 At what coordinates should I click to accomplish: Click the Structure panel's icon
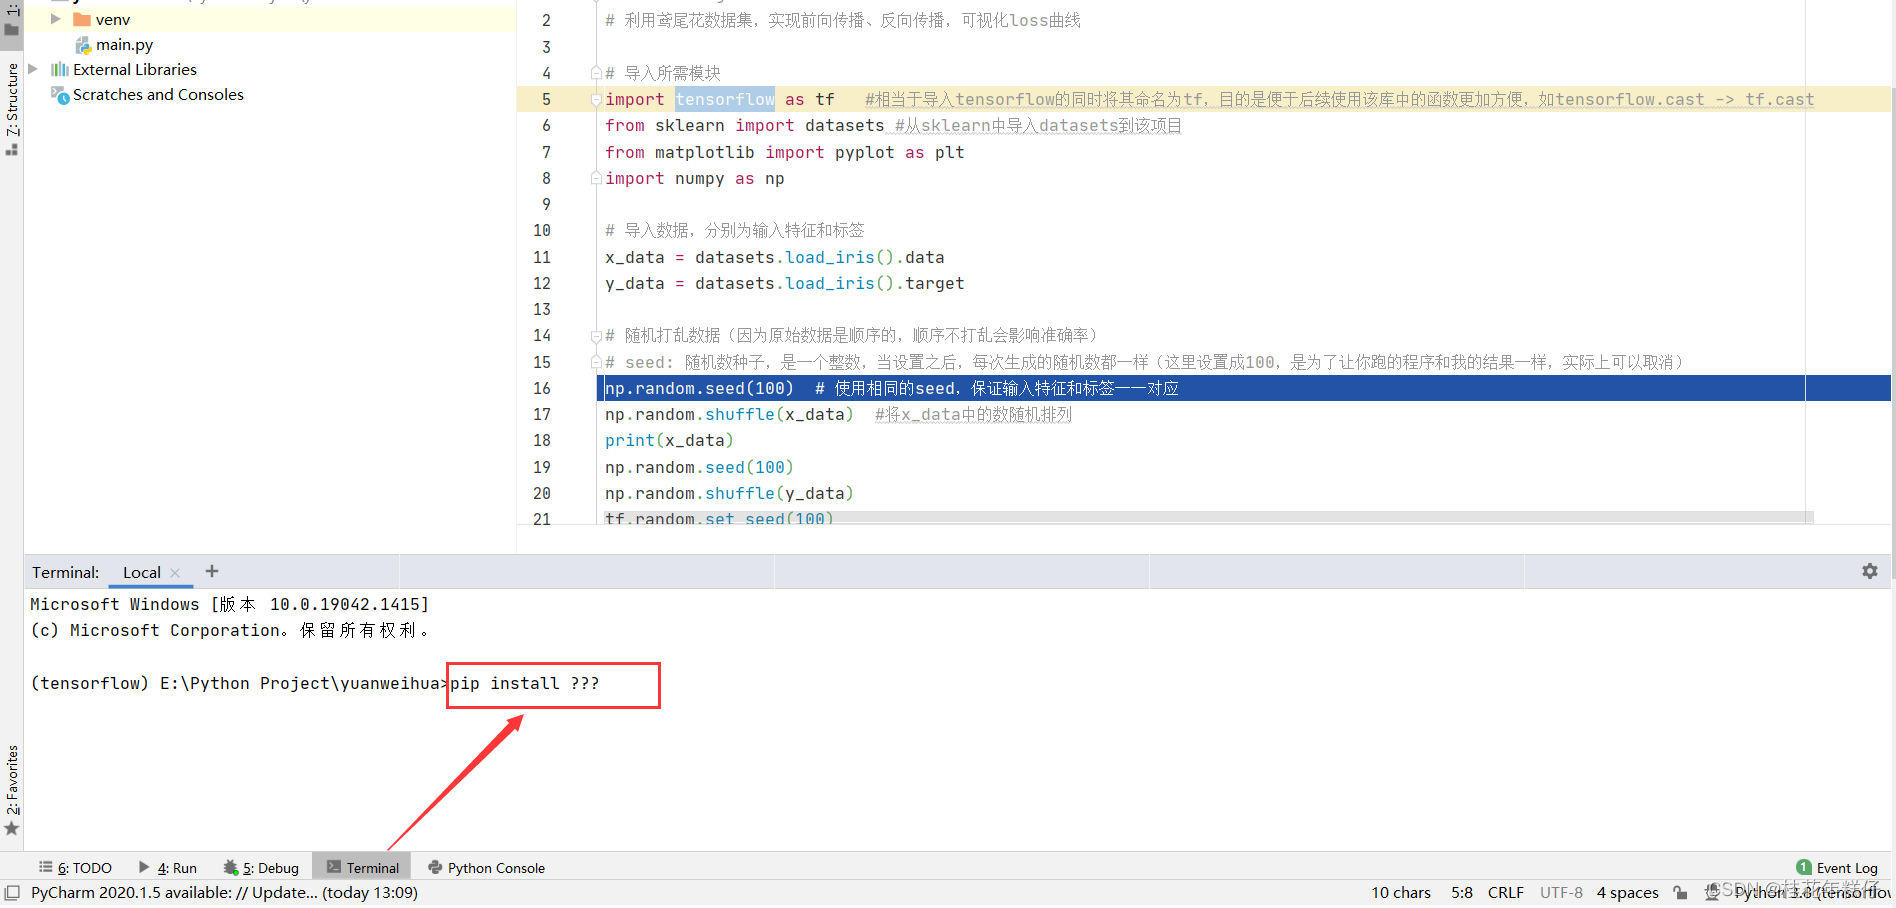coord(12,150)
